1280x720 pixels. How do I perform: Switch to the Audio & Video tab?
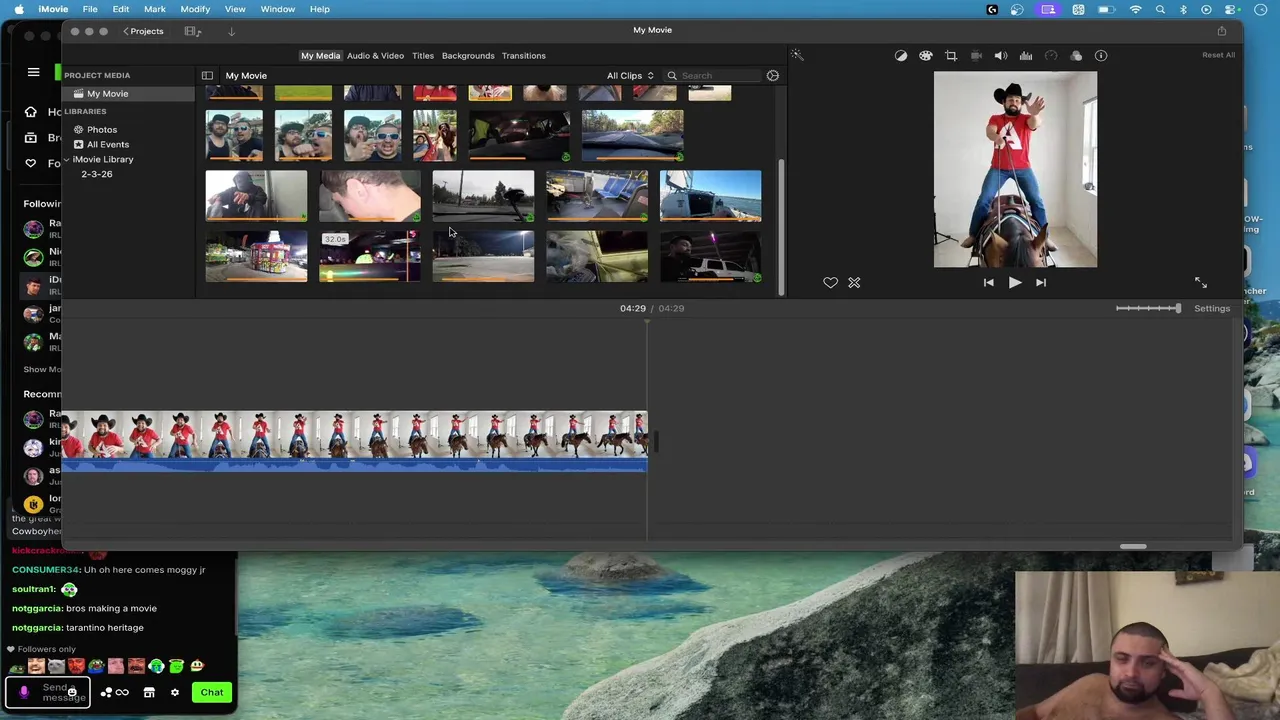point(375,56)
